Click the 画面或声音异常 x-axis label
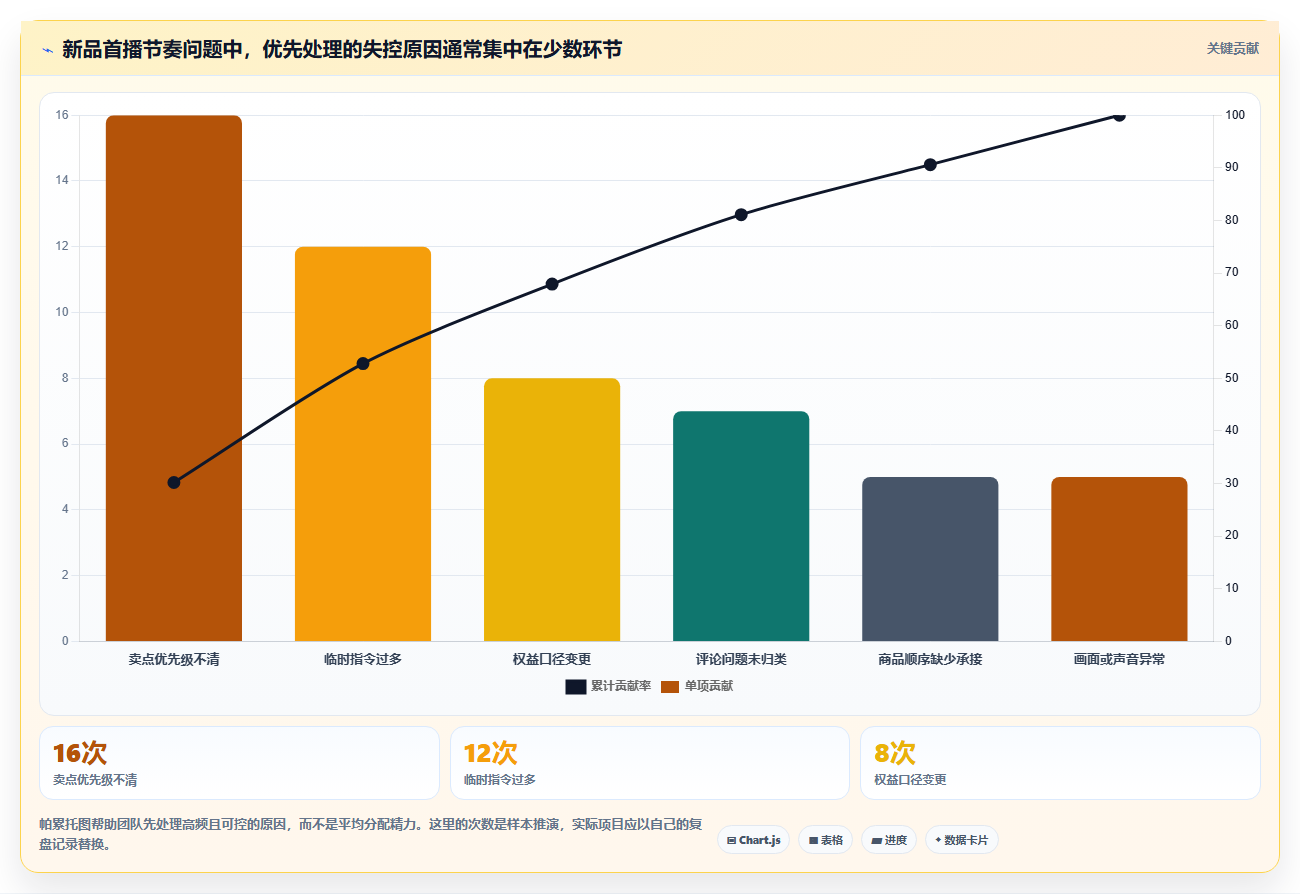 (x=1119, y=659)
